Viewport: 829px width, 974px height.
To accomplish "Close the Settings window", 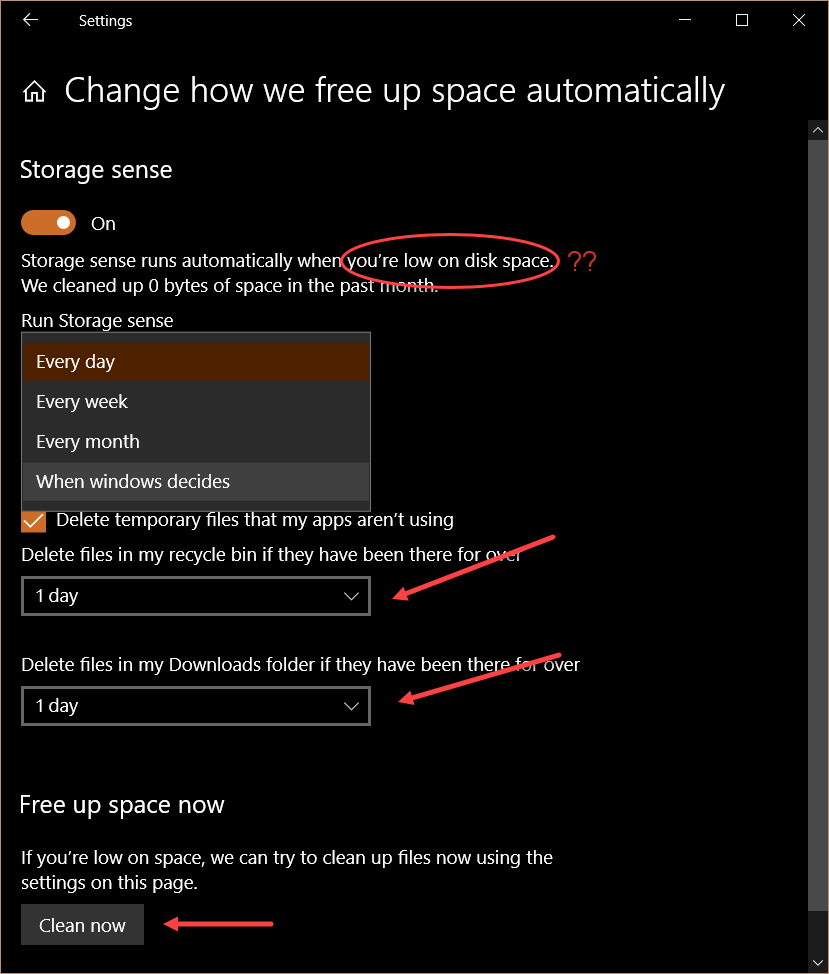I will (799, 20).
